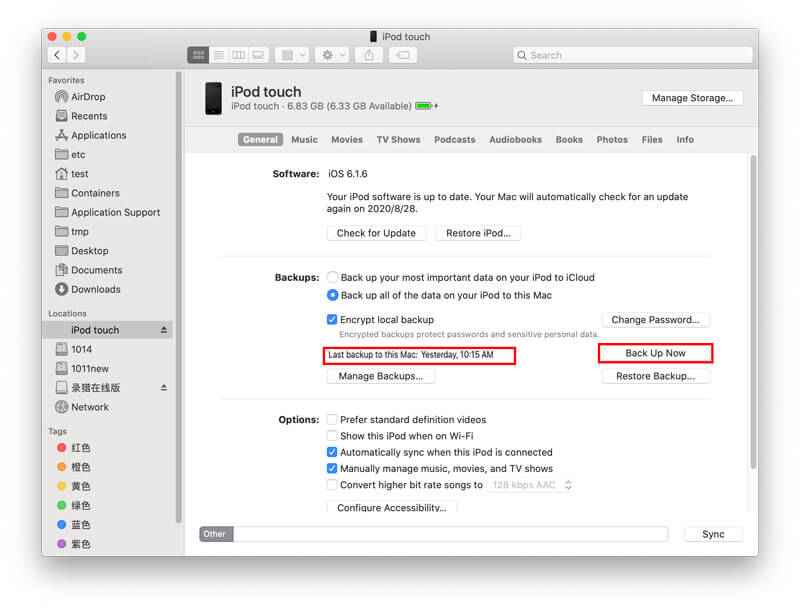Image resolution: width=800 pixels, height=611 pixels.
Task: Click Check for Update
Action: tap(376, 233)
